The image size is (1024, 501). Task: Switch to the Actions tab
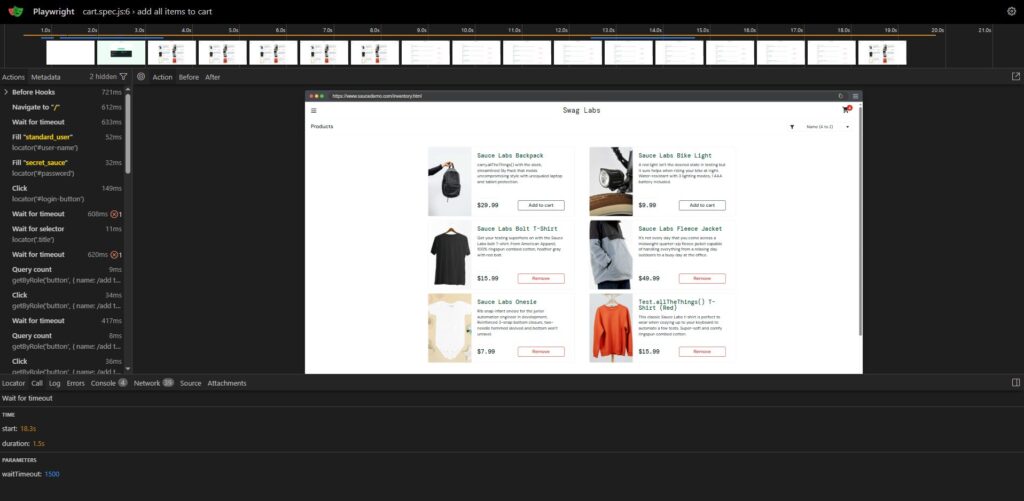point(13,77)
